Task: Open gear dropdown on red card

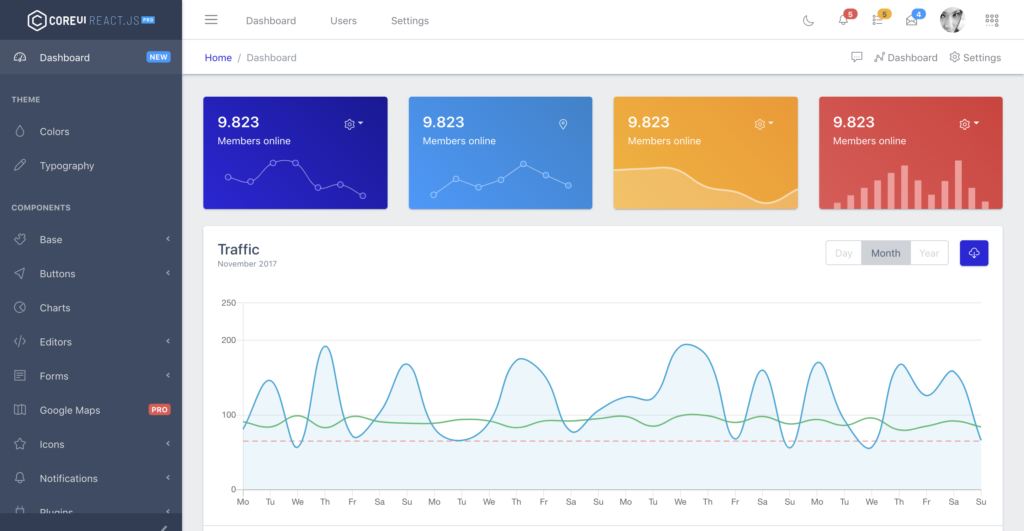Action: (968, 124)
